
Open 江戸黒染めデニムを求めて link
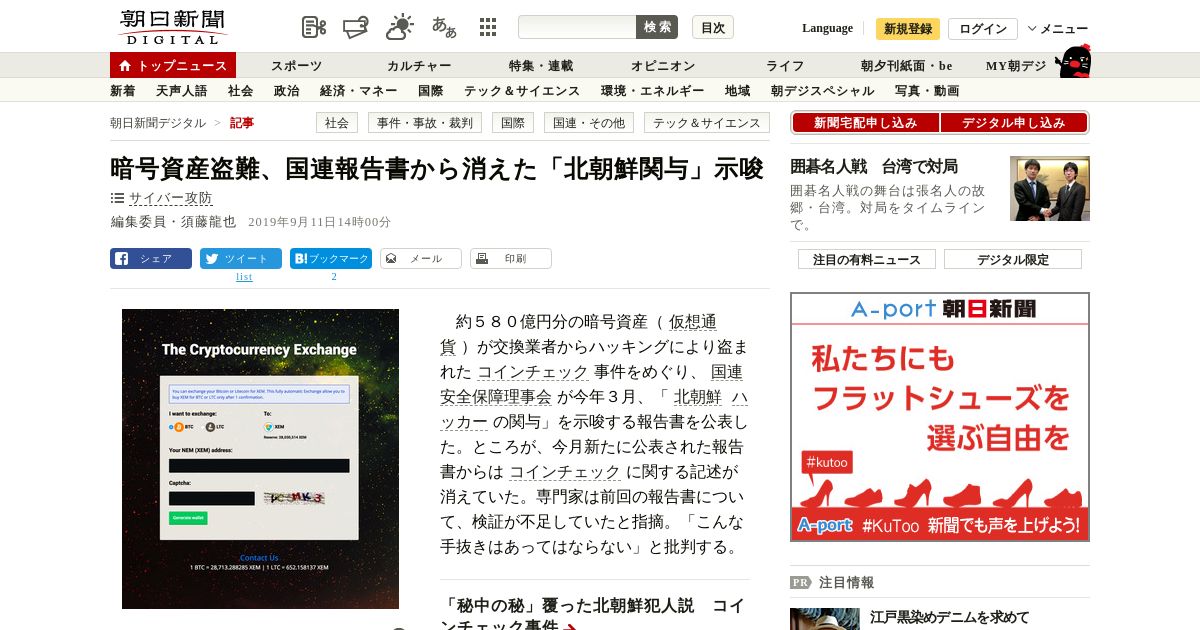[949, 617]
